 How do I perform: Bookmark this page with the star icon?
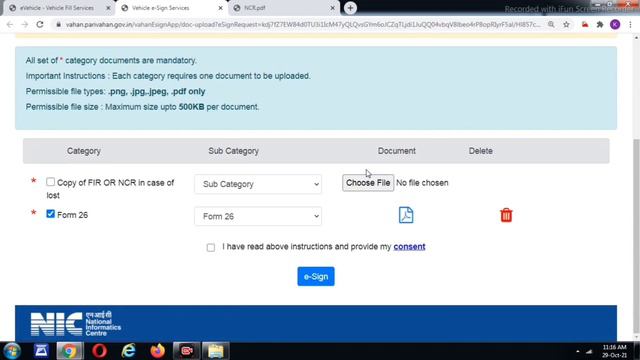[566, 24]
